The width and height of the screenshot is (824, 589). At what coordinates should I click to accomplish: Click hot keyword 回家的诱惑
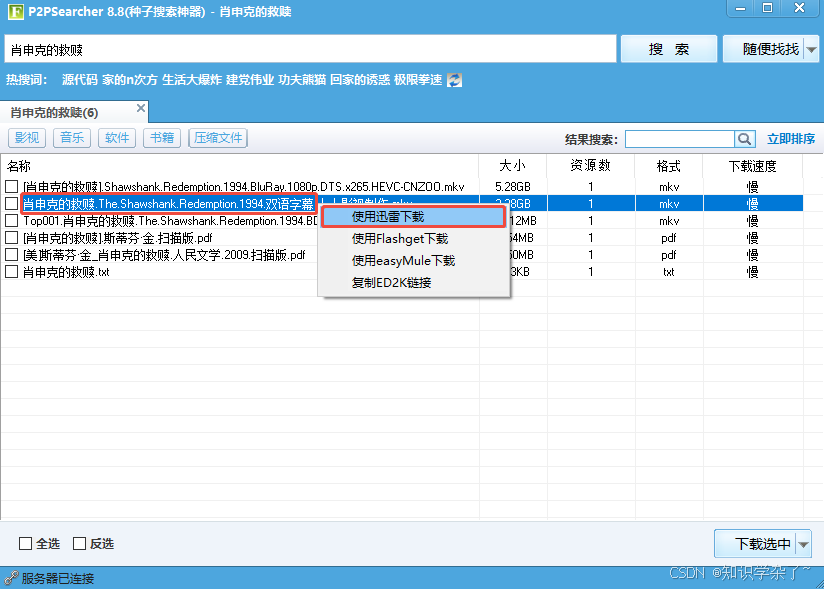(359, 80)
